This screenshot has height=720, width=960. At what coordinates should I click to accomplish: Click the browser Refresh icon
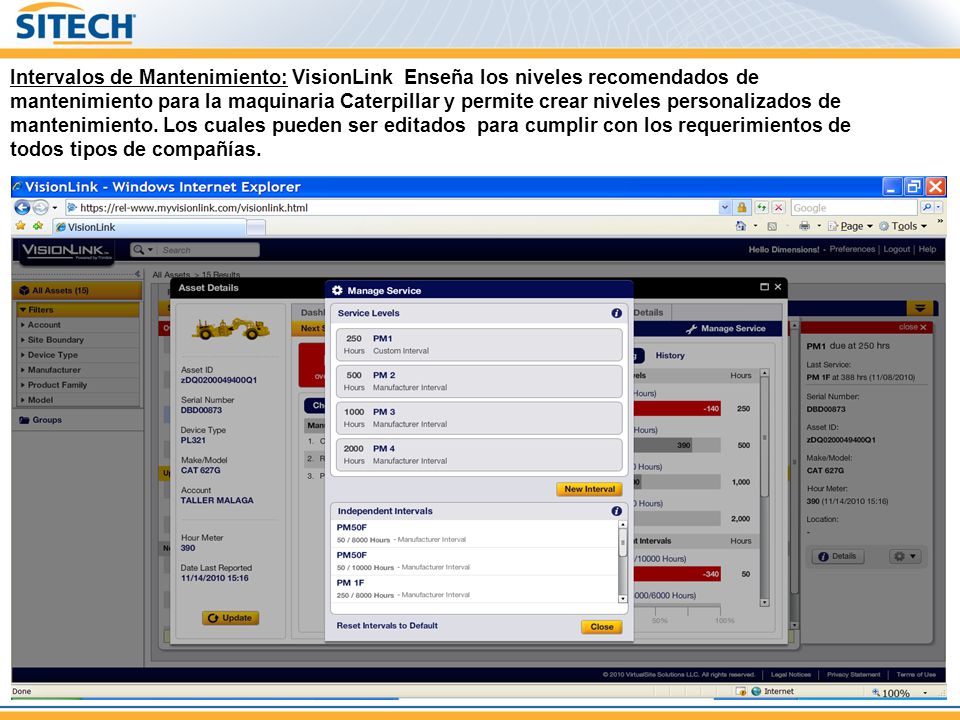(761, 208)
